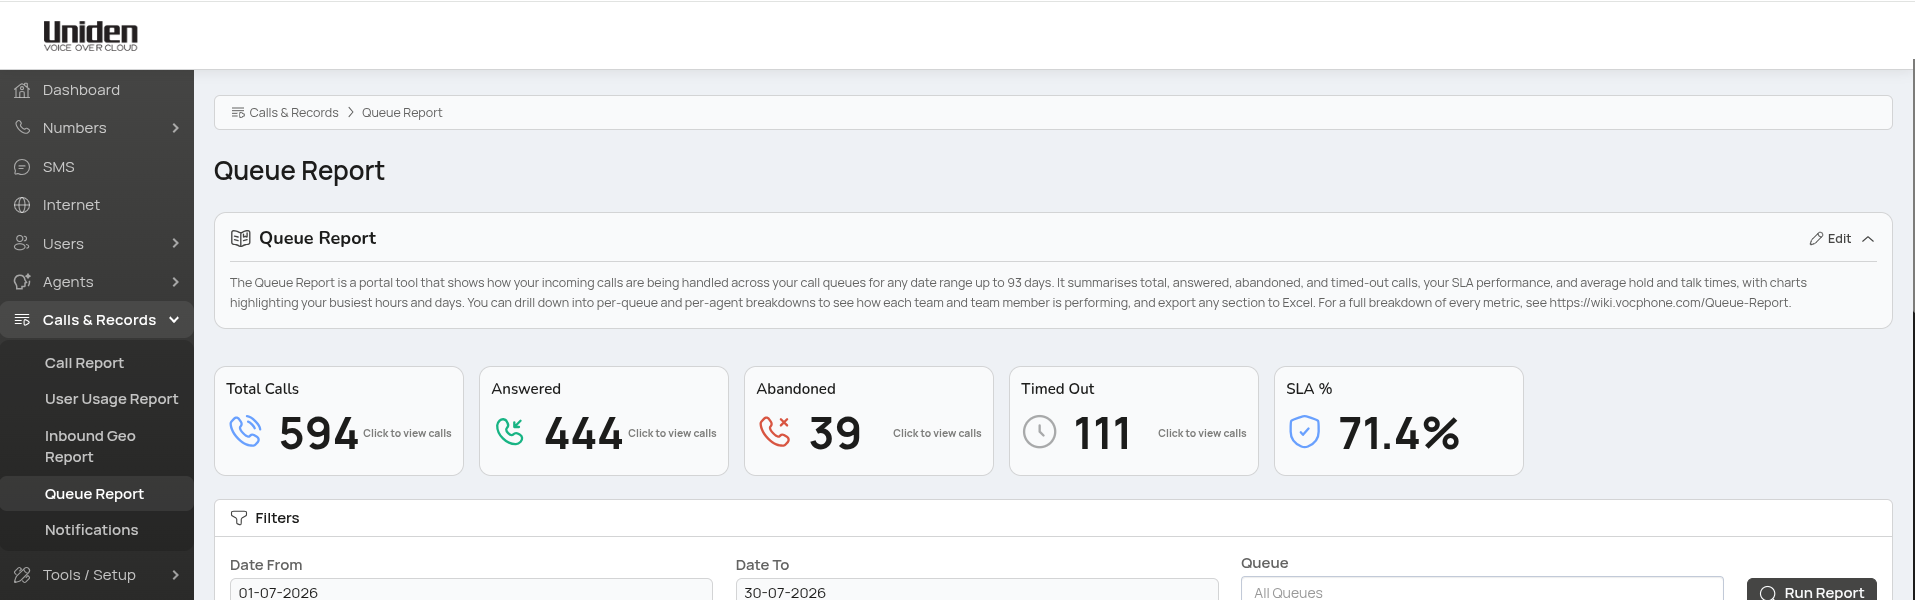1915x600 pixels.
Task: Click the blue phone icon in Total Calls card
Action: (245, 431)
